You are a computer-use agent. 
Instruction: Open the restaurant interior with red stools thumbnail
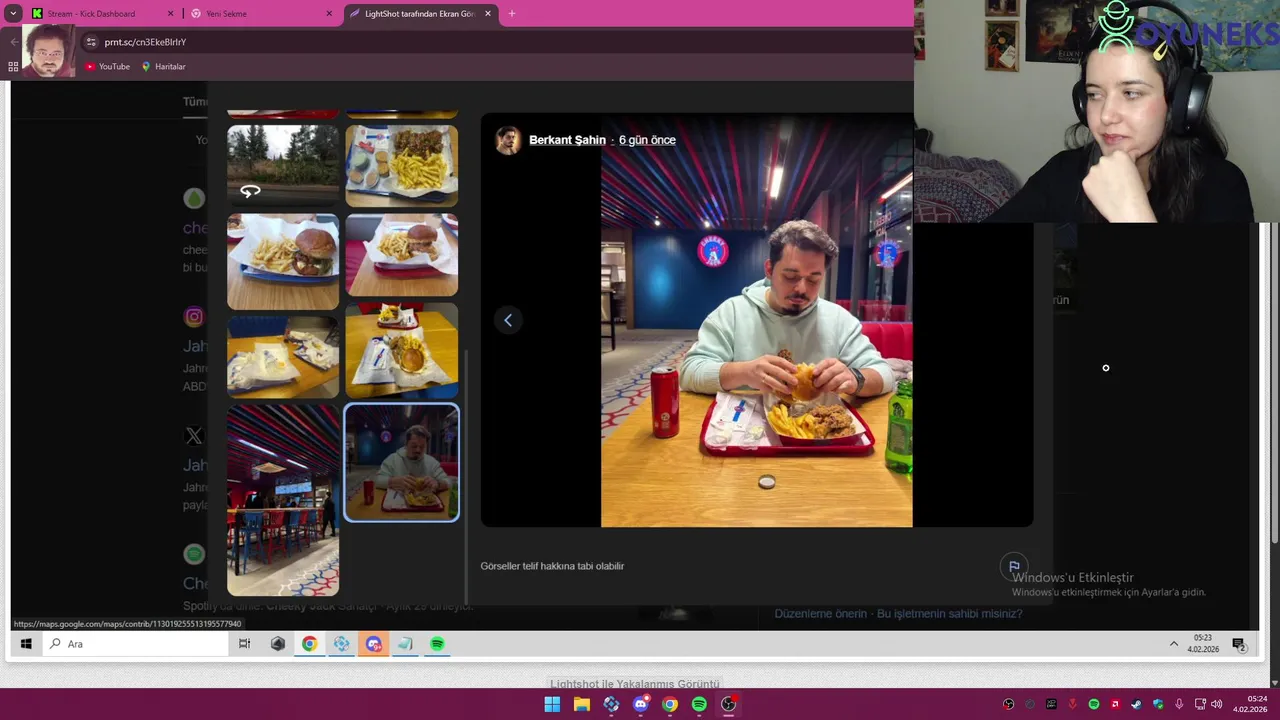tap(283, 500)
